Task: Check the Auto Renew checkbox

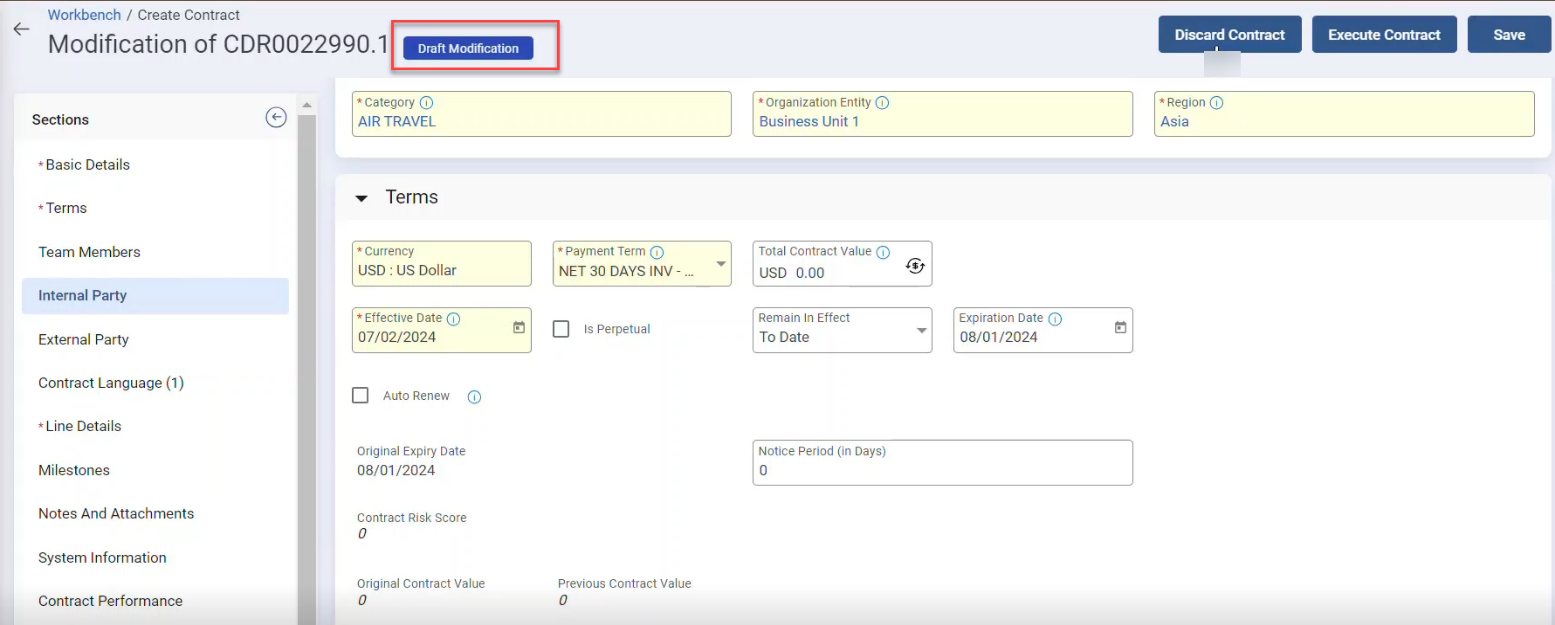Action: [361, 396]
